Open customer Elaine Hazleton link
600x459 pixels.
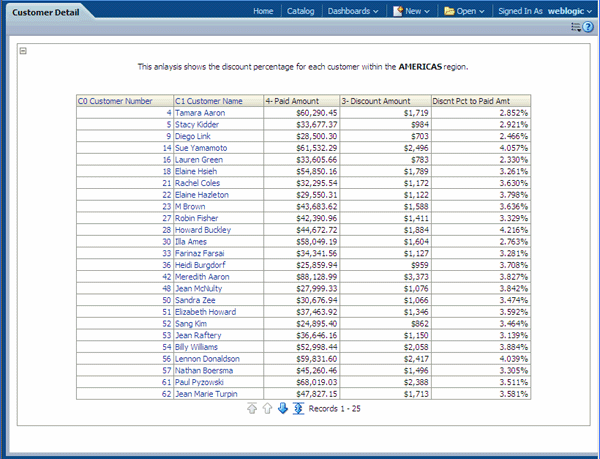tap(202, 195)
